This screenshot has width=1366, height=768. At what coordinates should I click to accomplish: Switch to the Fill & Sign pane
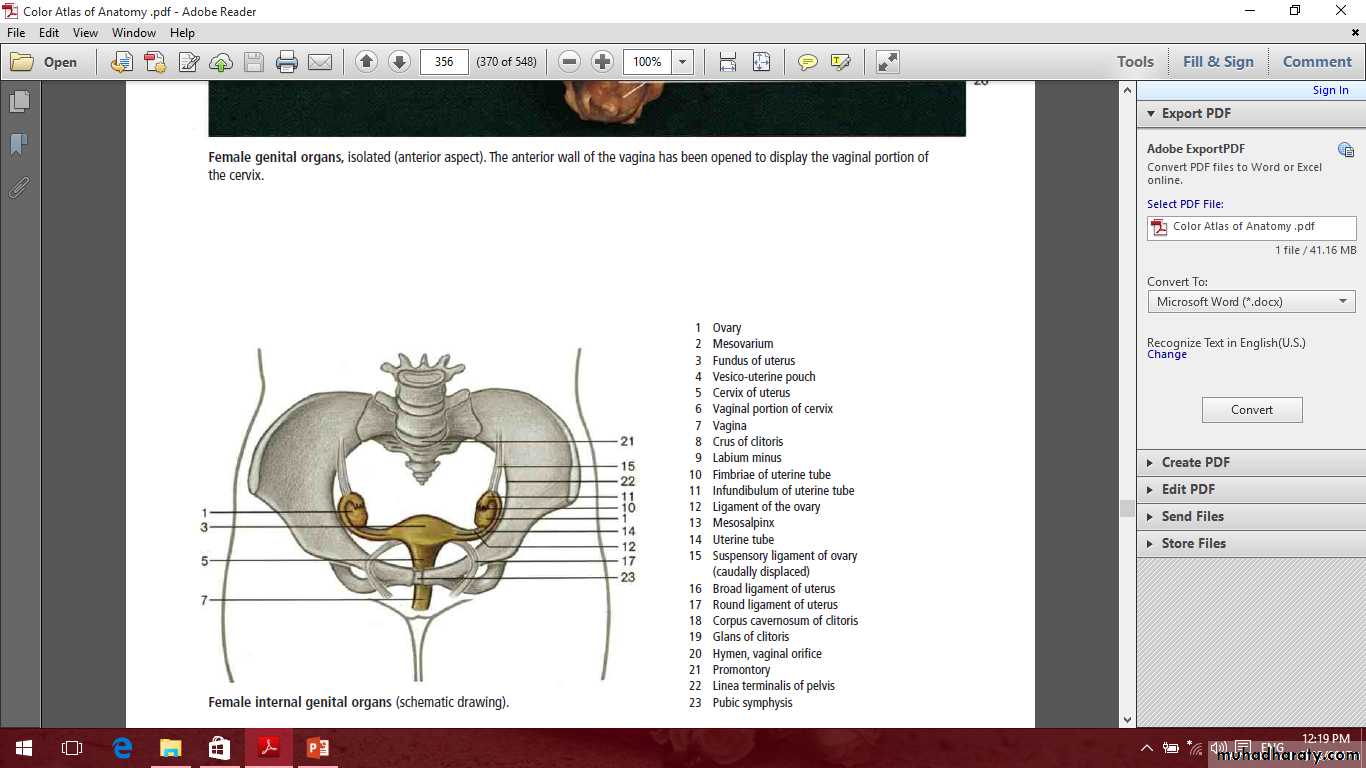point(1217,62)
